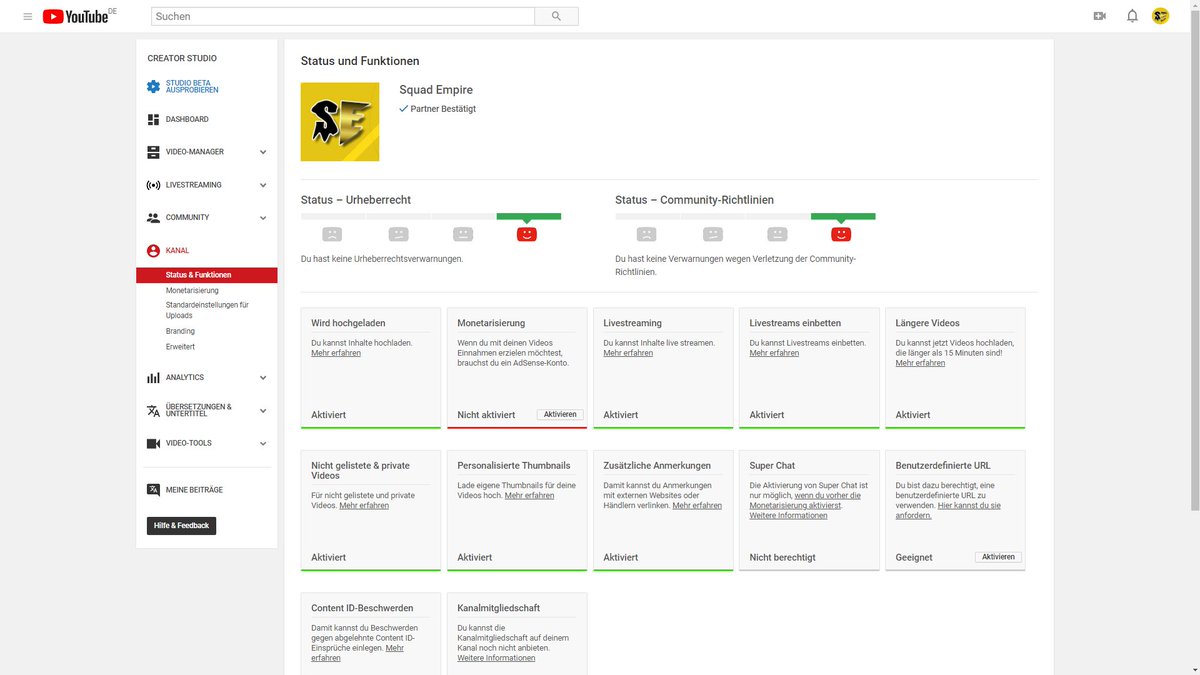This screenshot has width=1200, height=675.
Task: Click Aktivieren in the Monetarisierung card
Action: [560, 414]
